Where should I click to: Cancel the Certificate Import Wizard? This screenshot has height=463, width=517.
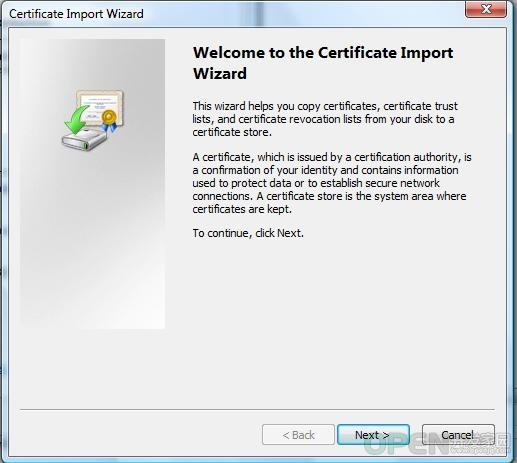tap(458, 435)
